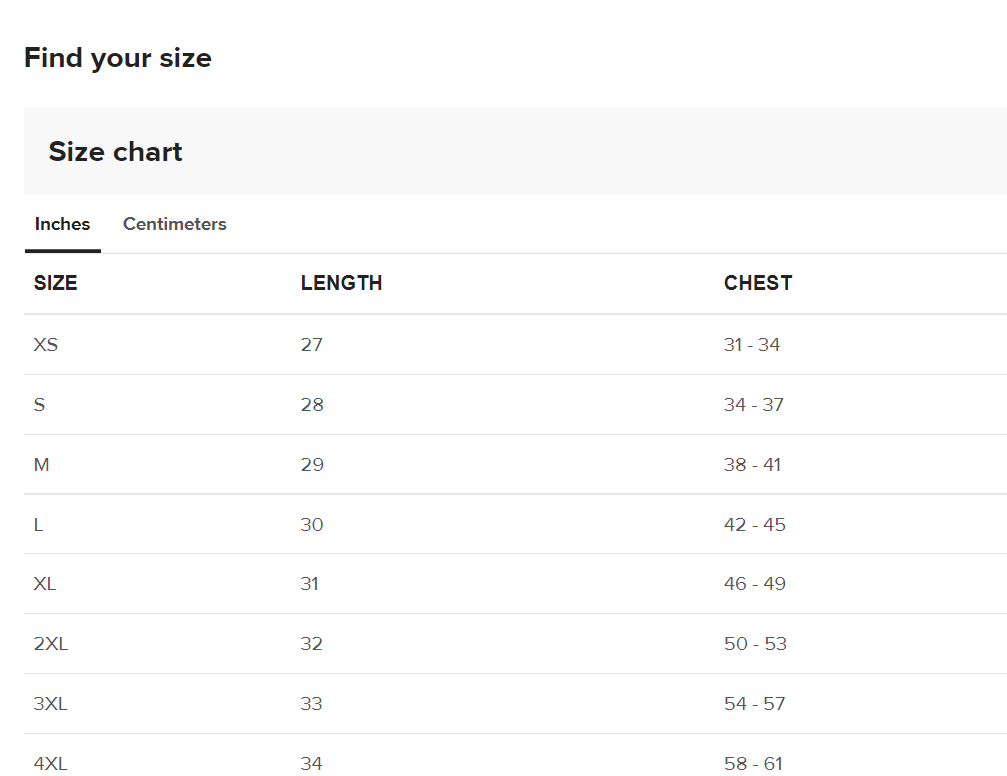Select the XL size row label

click(x=45, y=584)
